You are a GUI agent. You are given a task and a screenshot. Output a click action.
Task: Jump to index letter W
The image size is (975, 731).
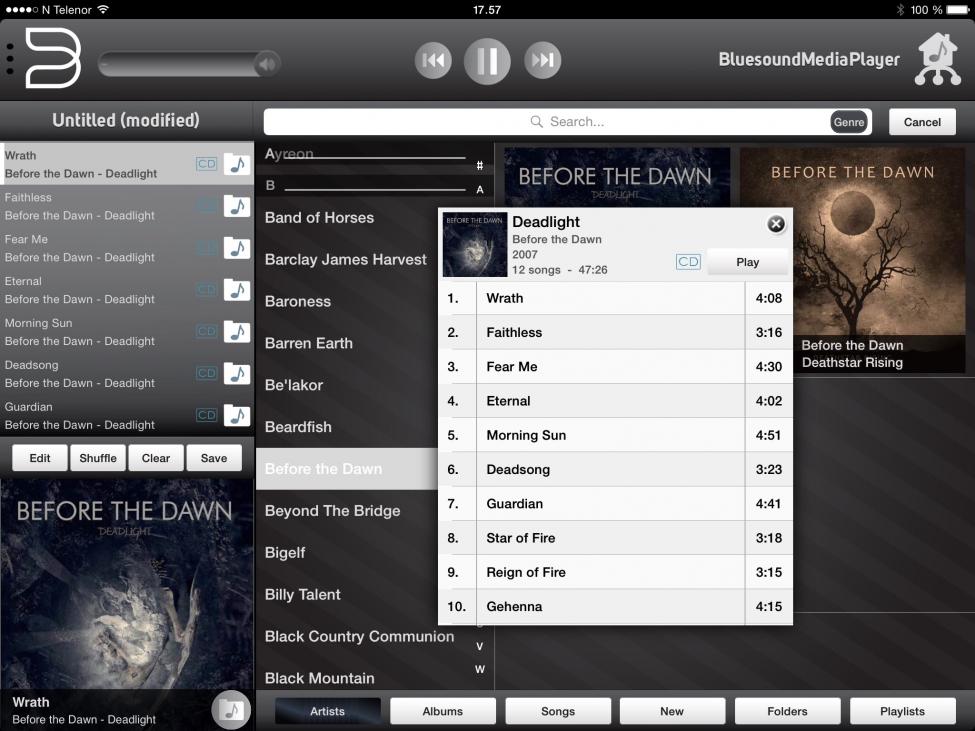[x=479, y=669]
